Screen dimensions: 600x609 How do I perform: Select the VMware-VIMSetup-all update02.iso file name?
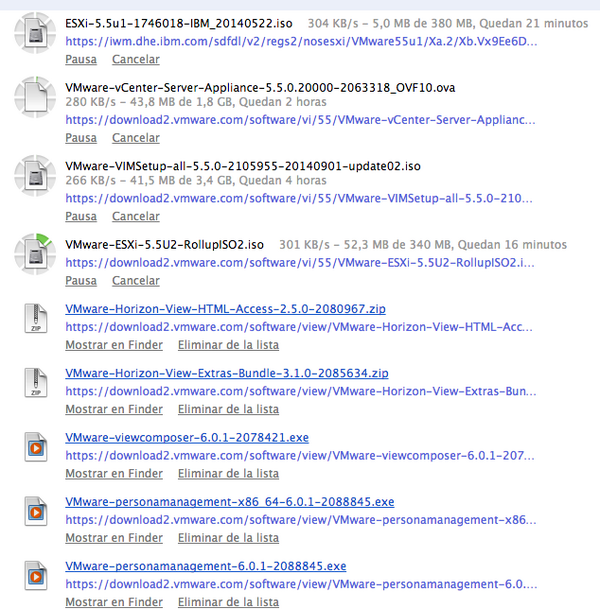(243, 166)
